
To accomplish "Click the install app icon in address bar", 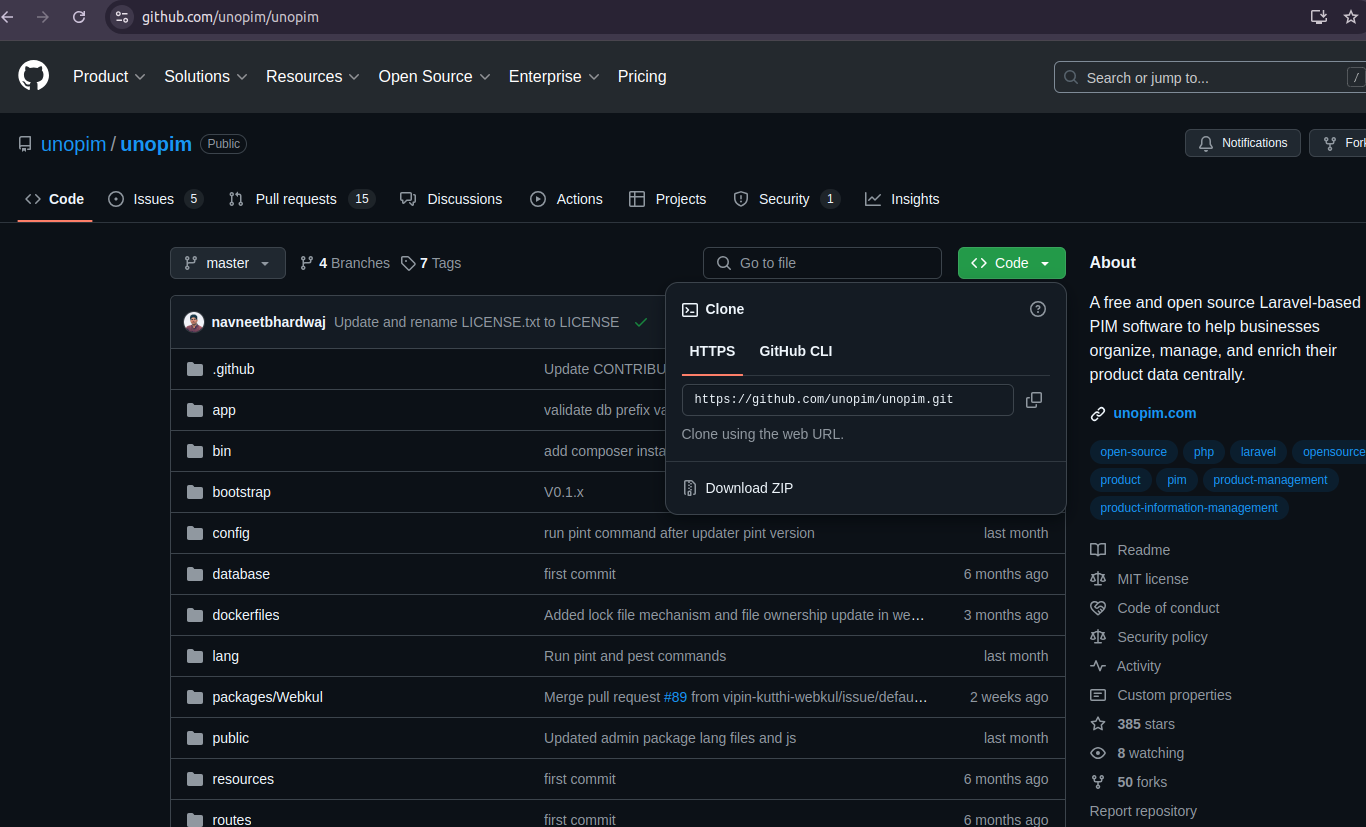I will (1319, 17).
